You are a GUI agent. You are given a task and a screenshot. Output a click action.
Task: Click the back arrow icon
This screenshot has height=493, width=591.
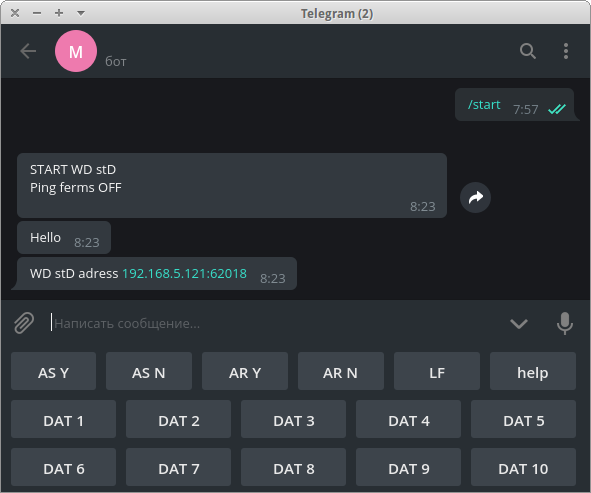tap(28, 51)
